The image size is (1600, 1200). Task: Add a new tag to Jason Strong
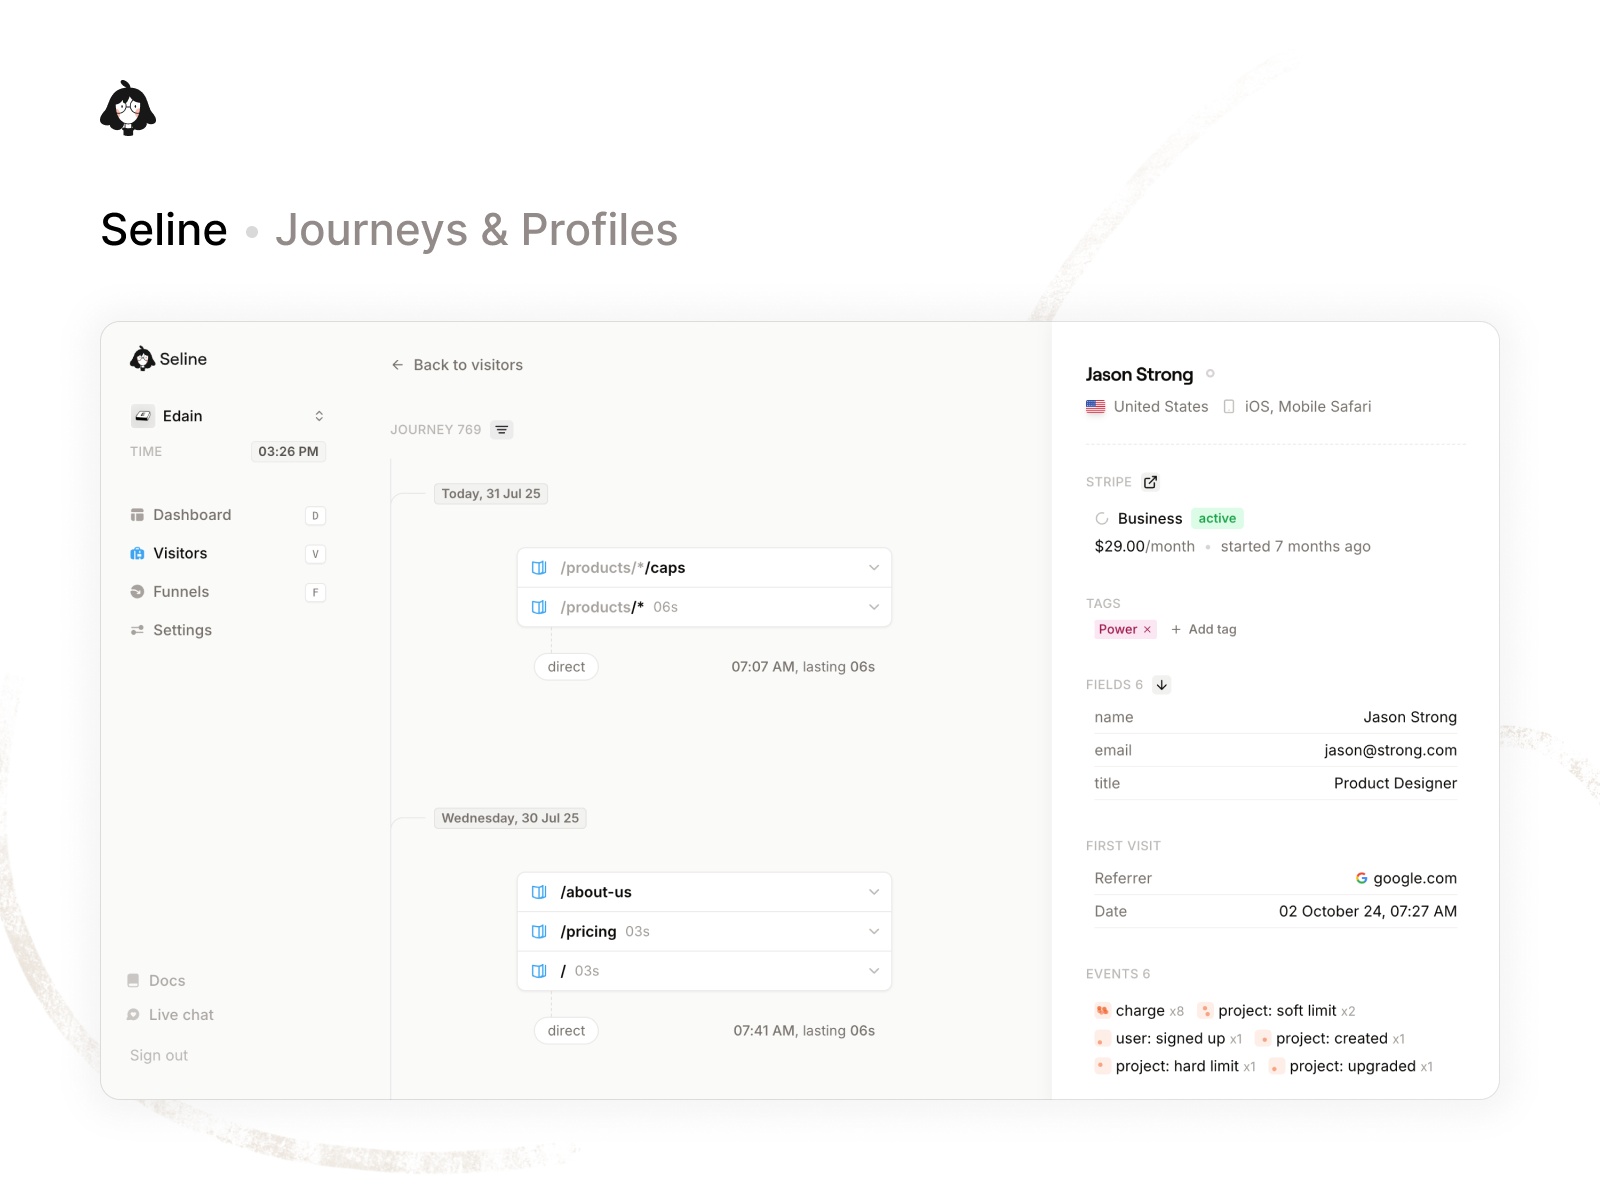coord(1204,629)
